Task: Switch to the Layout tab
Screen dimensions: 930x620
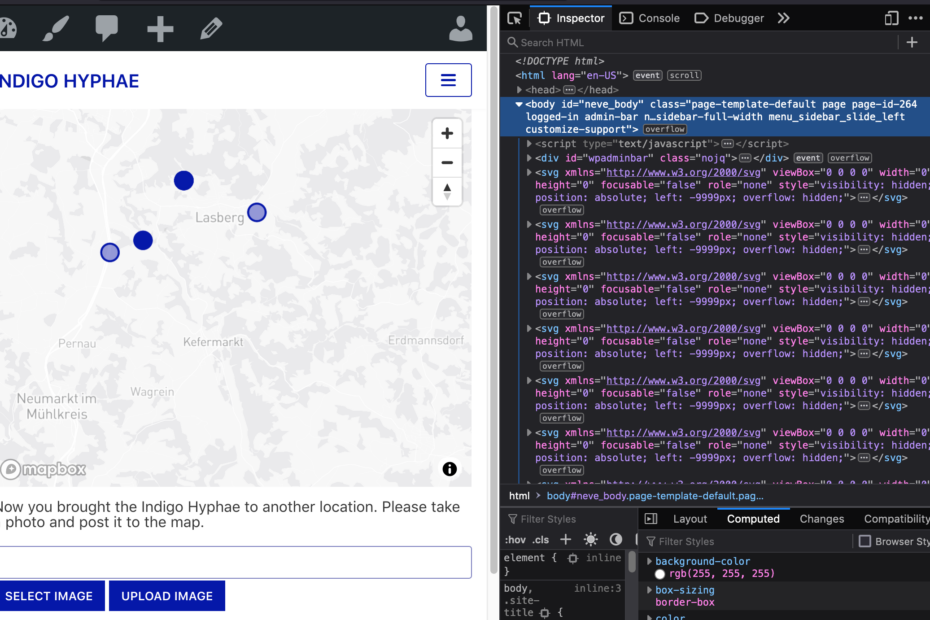Action: 690,519
